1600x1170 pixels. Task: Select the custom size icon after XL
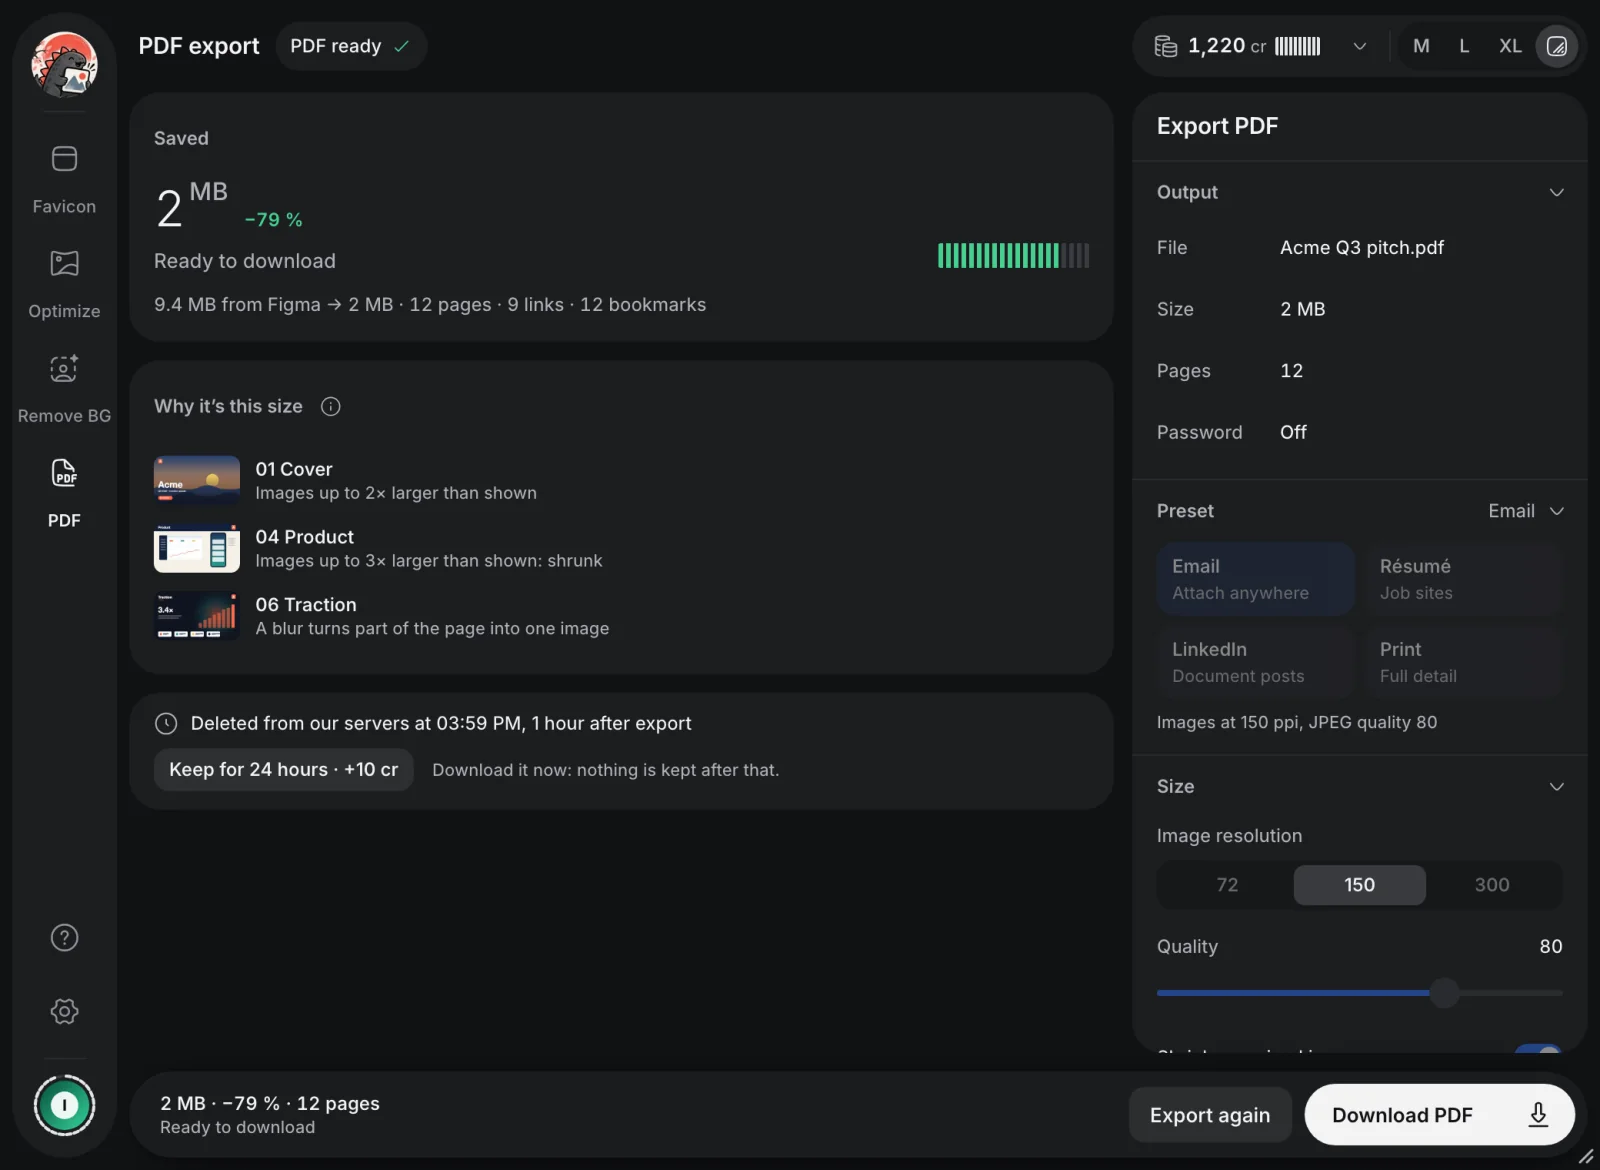point(1557,46)
